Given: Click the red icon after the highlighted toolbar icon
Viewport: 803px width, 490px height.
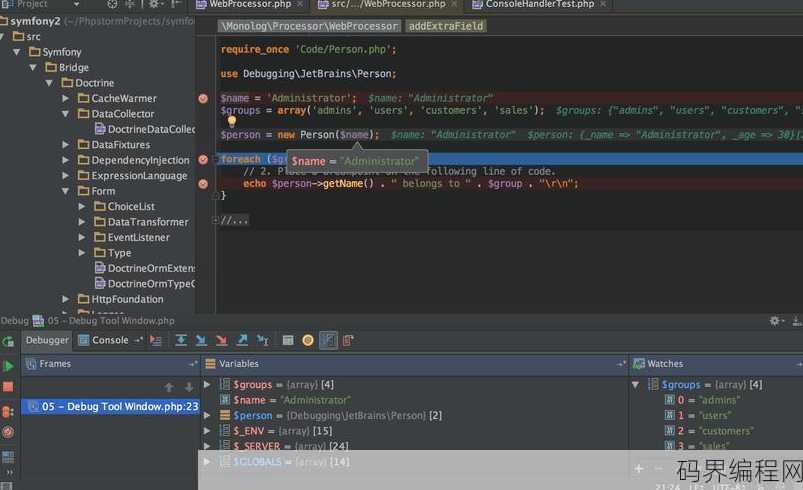Looking at the screenshot, I should click(348, 340).
